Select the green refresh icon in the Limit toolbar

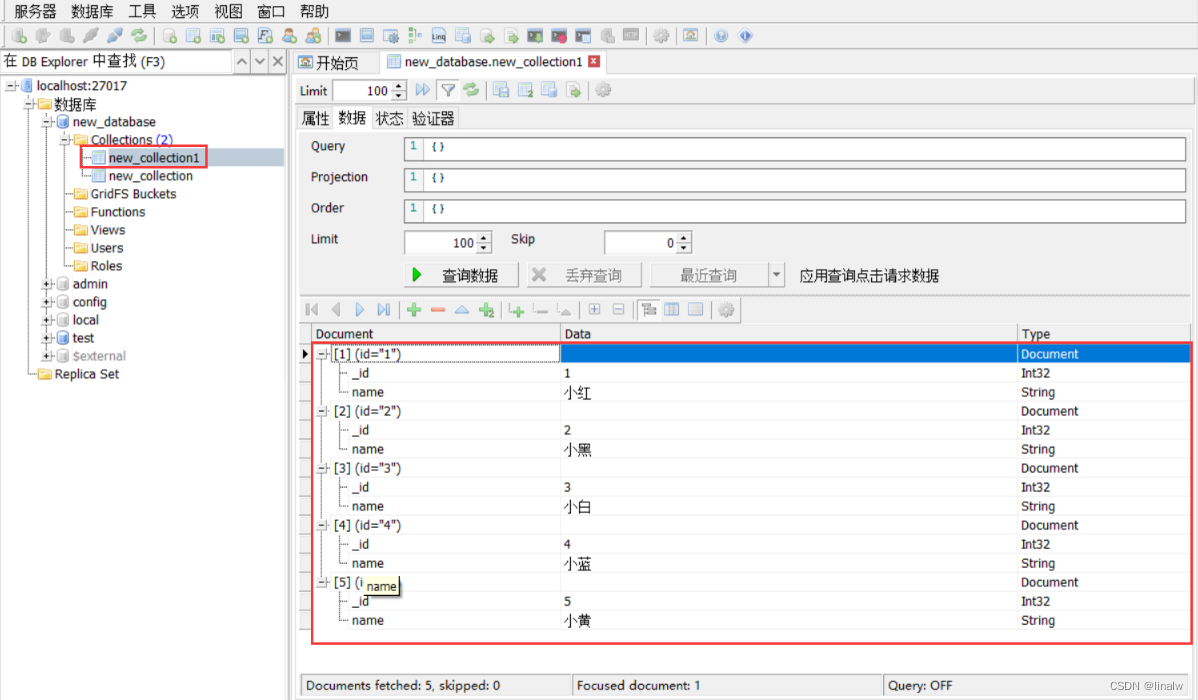[472, 90]
